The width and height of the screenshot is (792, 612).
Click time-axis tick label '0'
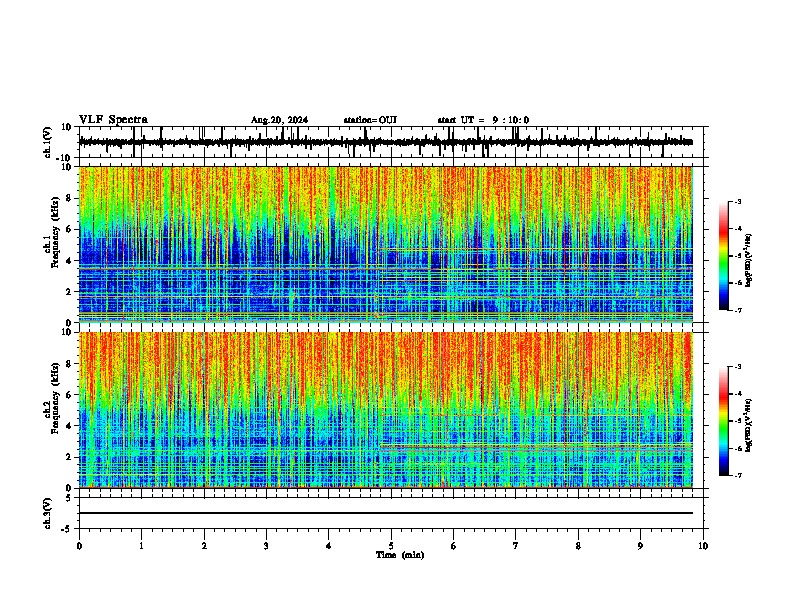[x=79, y=546]
